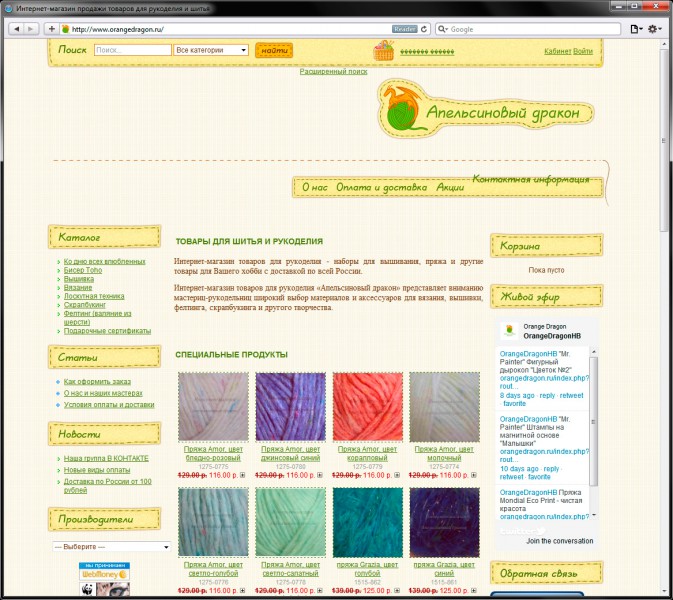This screenshot has height=600, width=673.
Task: Open the Оплата и доставка menu item
Action: point(382,187)
